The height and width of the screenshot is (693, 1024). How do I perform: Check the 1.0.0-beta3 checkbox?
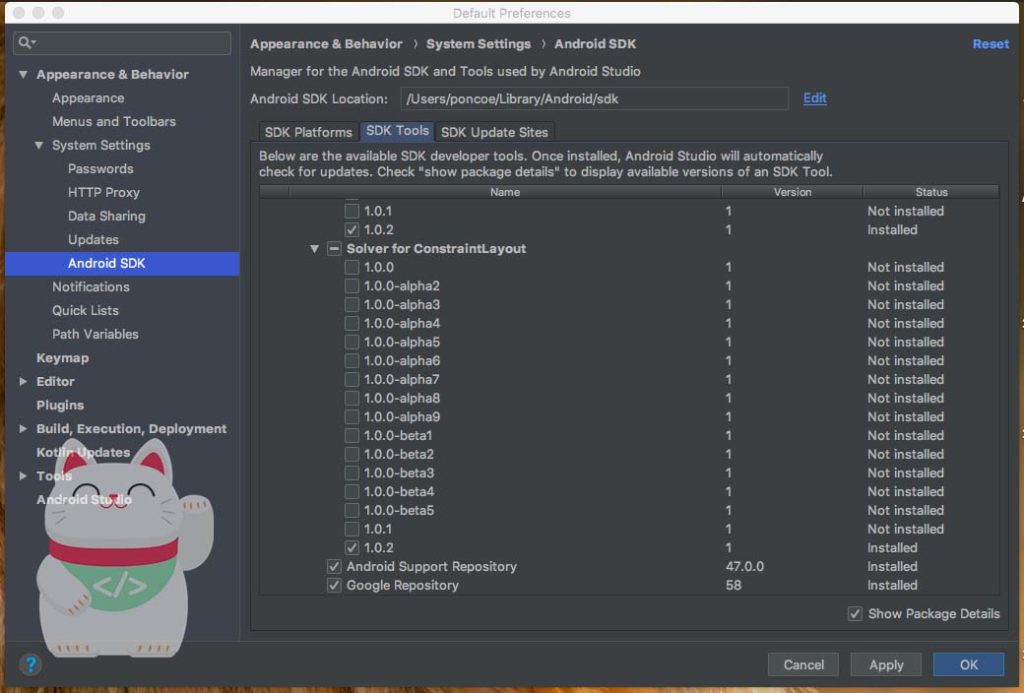[351, 473]
